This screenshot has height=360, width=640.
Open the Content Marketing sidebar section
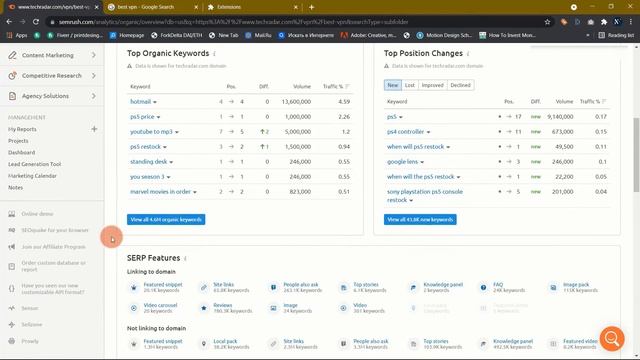coord(48,55)
